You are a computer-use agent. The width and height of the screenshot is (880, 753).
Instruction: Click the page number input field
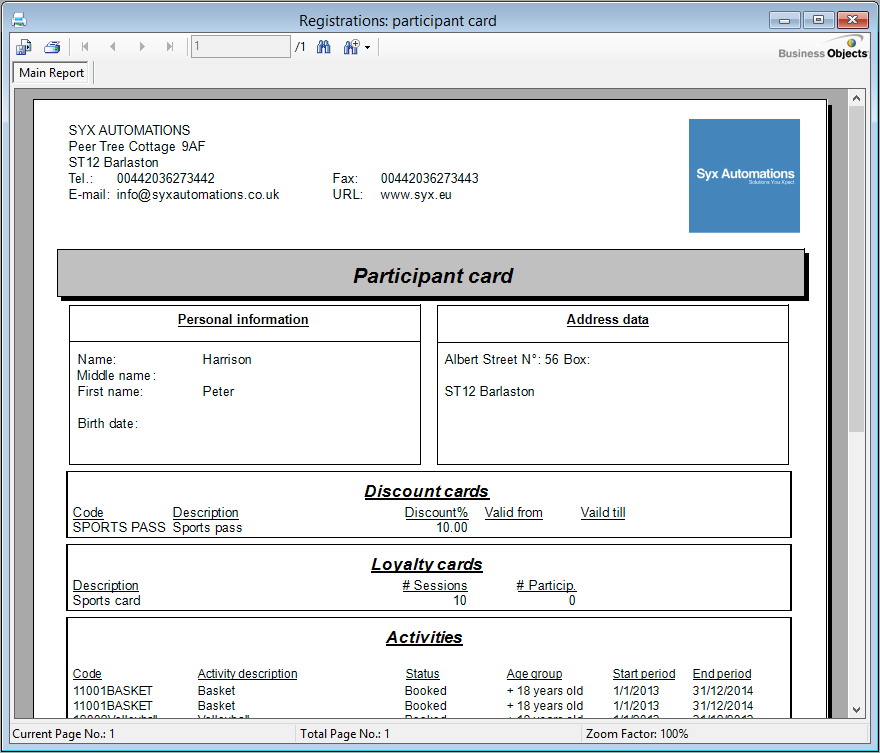coord(240,47)
